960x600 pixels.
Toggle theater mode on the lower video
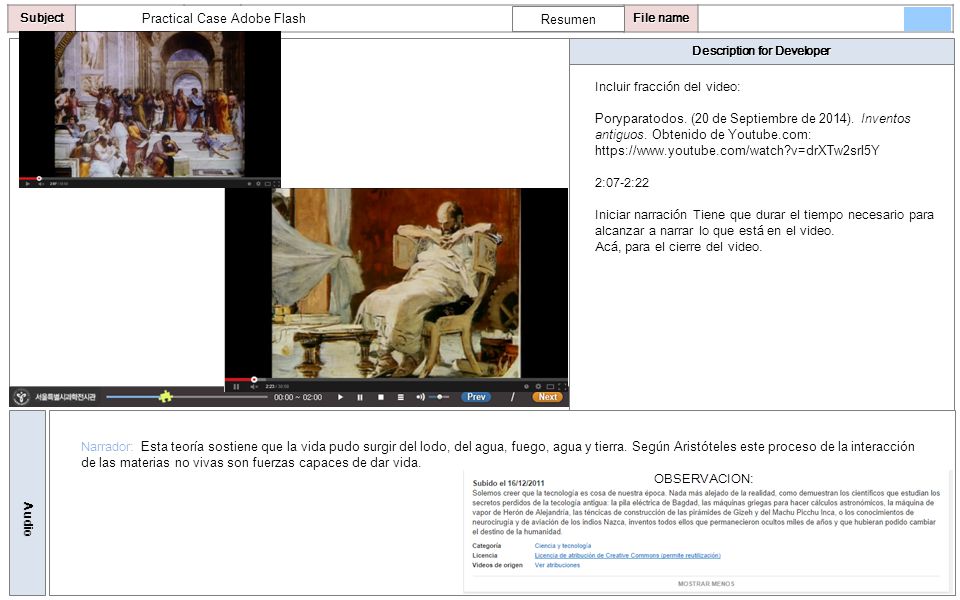coord(550,386)
